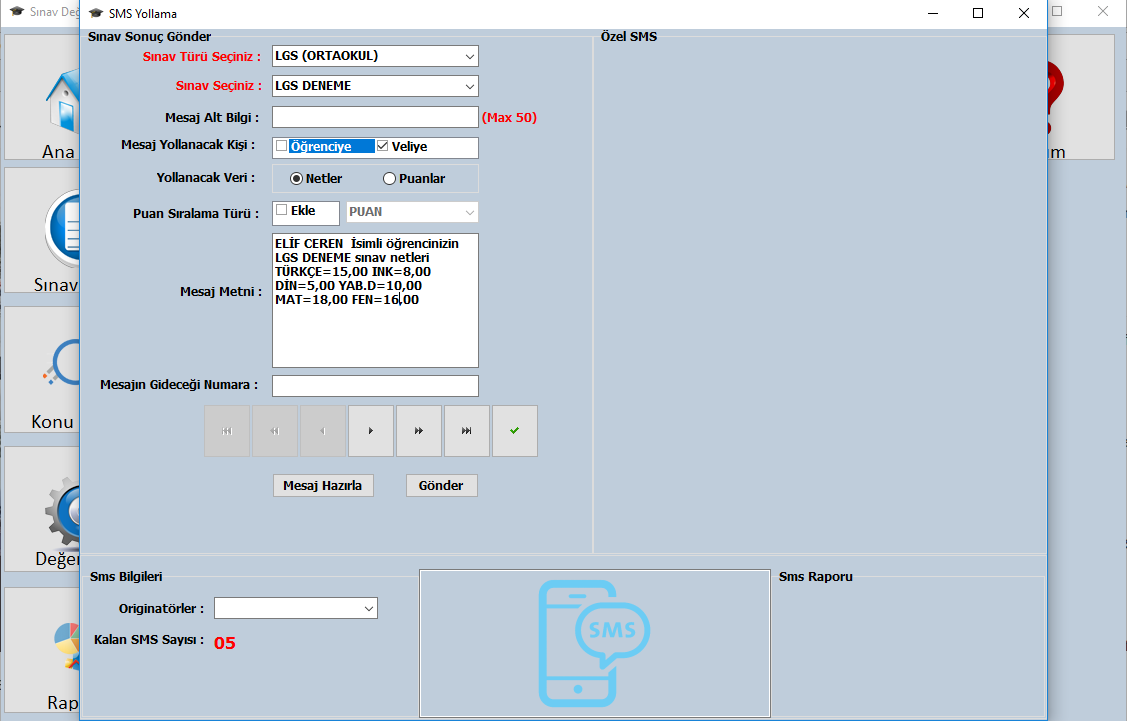Viewport: 1127px width, 721px height.
Task: Jump forward with double-arrow navigation button
Action: click(418, 431)
